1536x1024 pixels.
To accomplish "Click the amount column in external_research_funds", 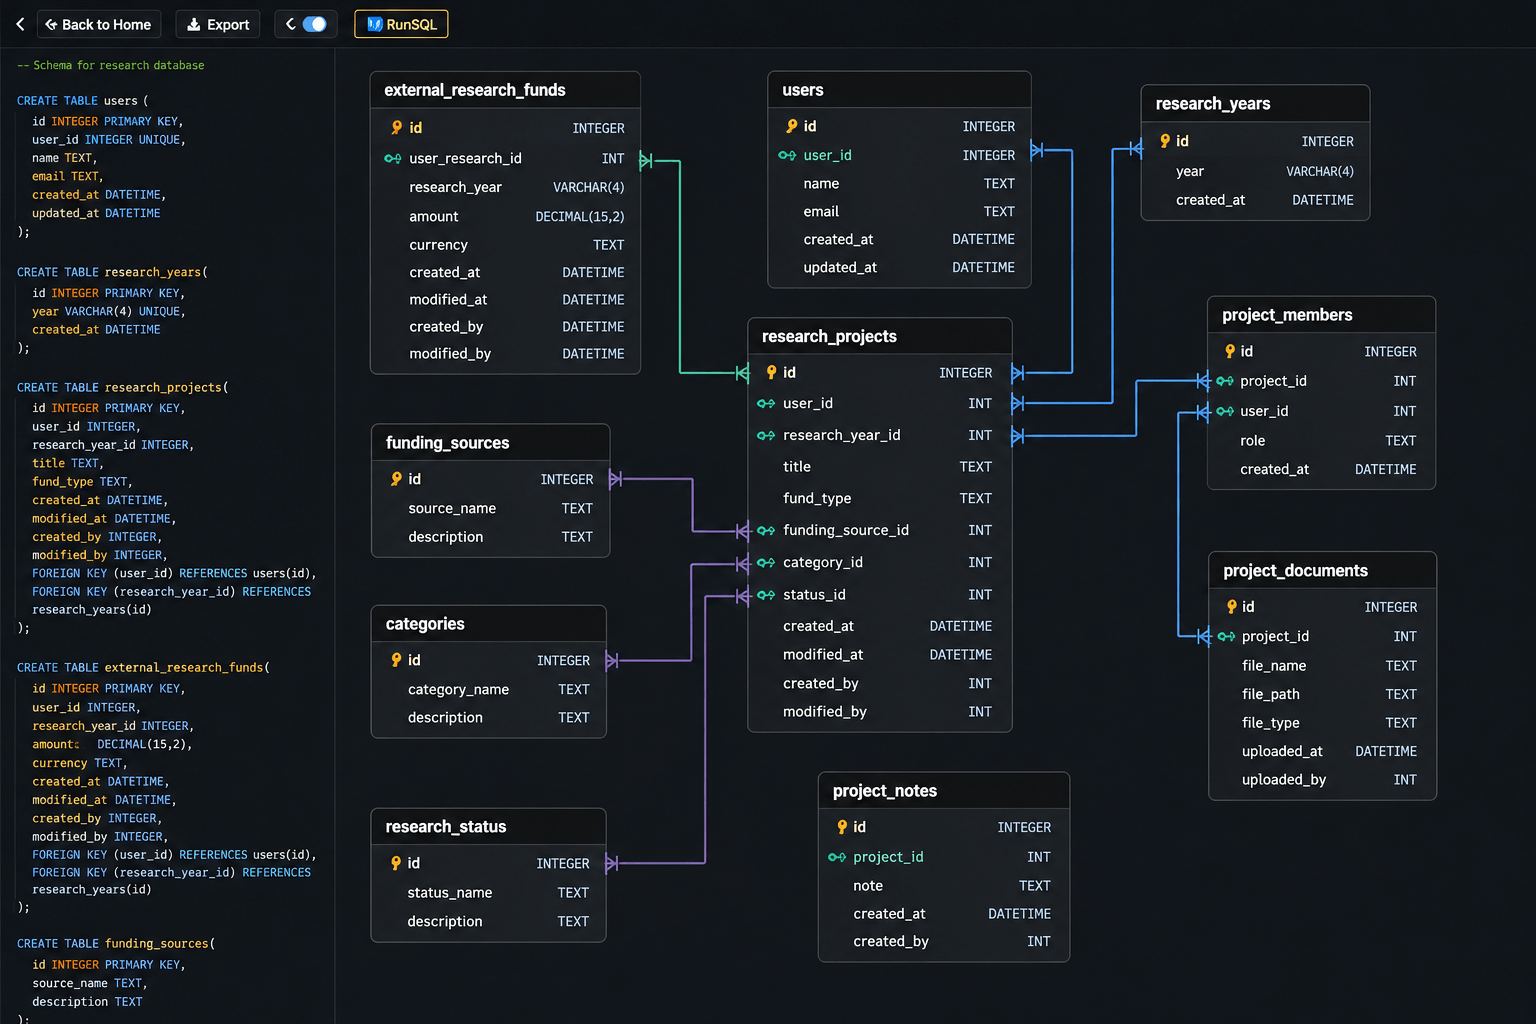I will click(x=505, y=216).
